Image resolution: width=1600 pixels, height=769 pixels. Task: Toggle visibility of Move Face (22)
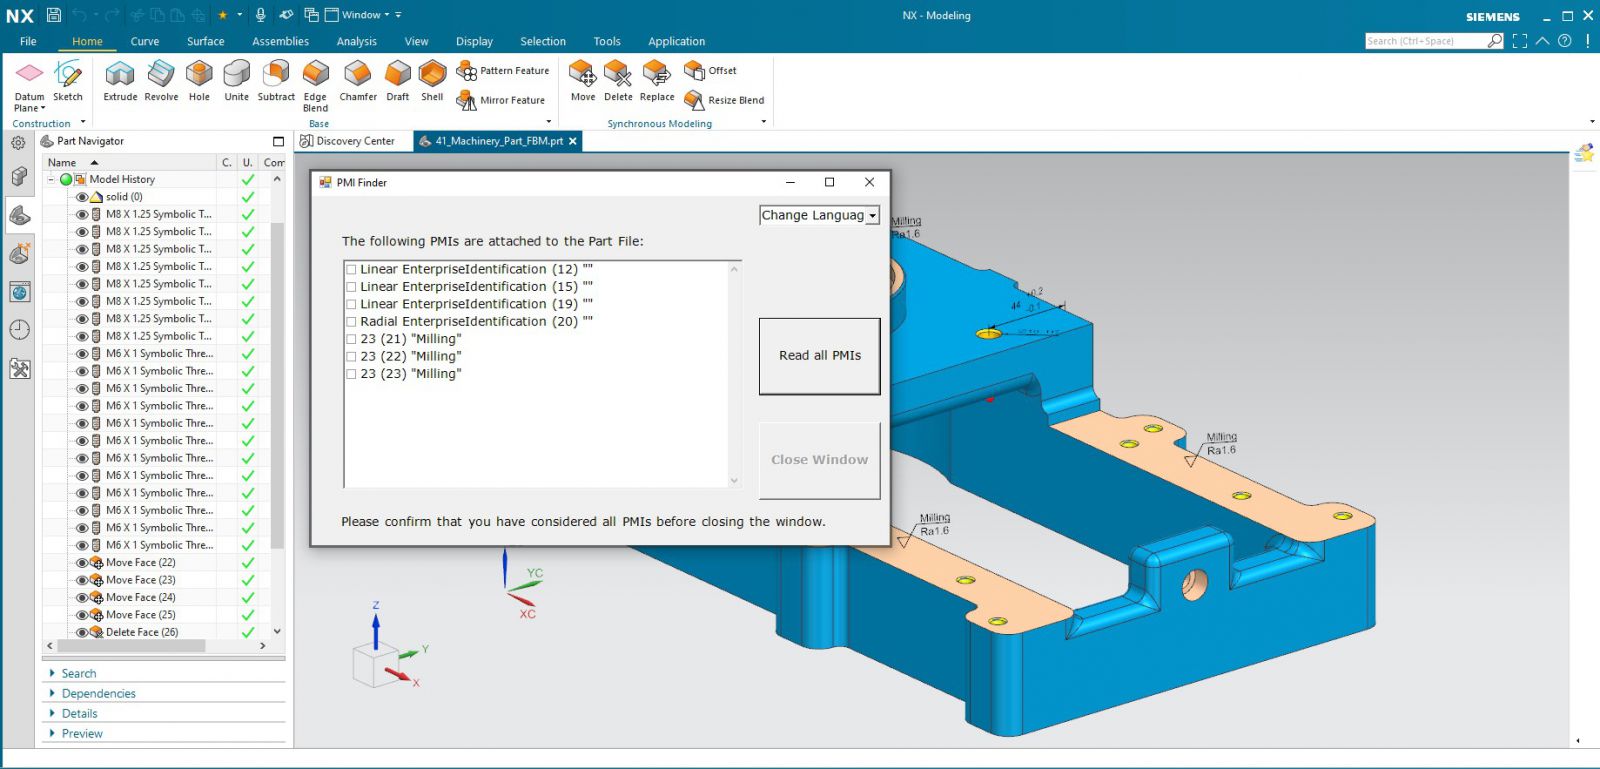click(x=82, y=563)
